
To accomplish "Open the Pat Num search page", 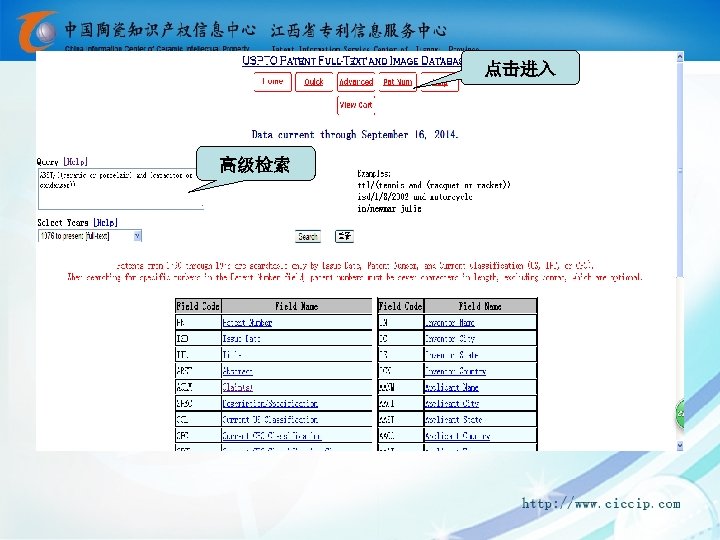I will click(x=398, y=82).
